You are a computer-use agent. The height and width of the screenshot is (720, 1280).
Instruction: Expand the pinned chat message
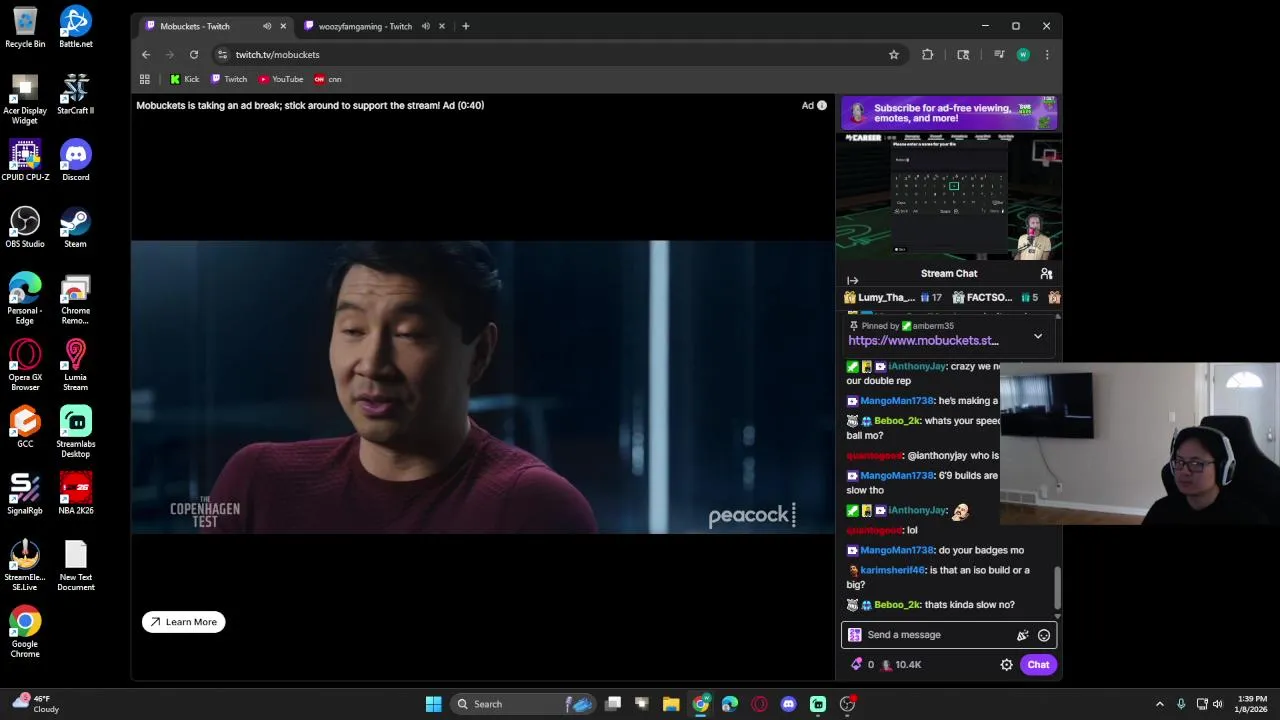(x=1038, y=336)
